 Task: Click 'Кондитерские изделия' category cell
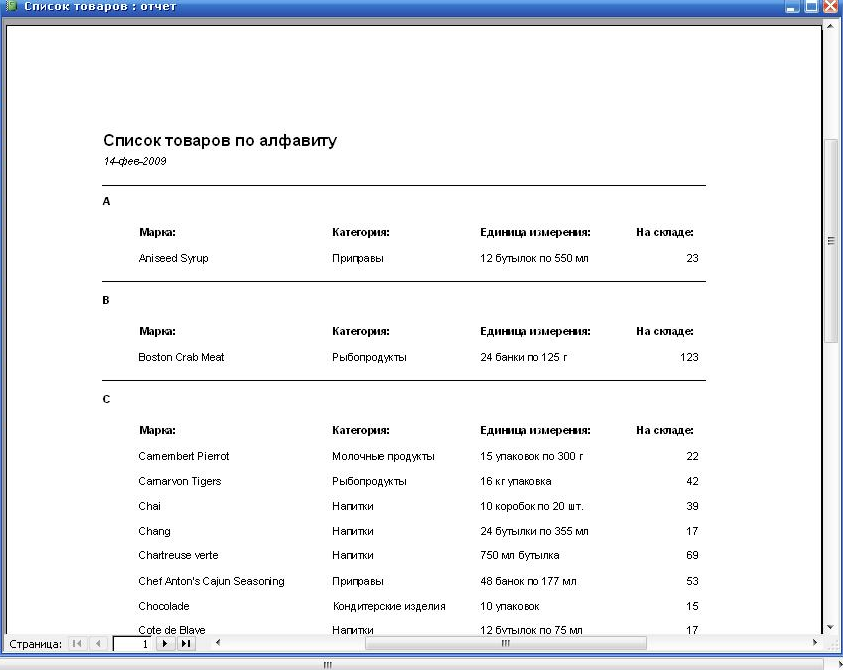[389, 606]
